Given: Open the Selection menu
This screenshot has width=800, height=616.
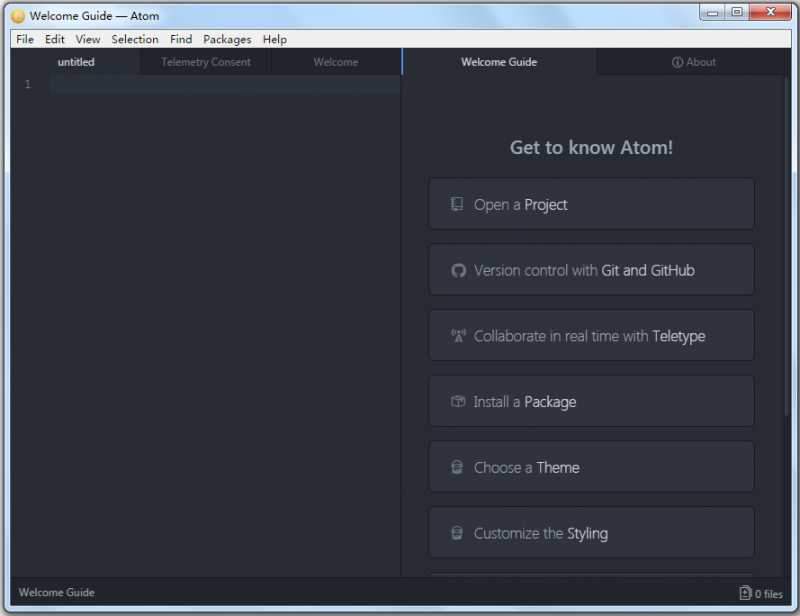Looking at the screenshot, I should 135,39.
